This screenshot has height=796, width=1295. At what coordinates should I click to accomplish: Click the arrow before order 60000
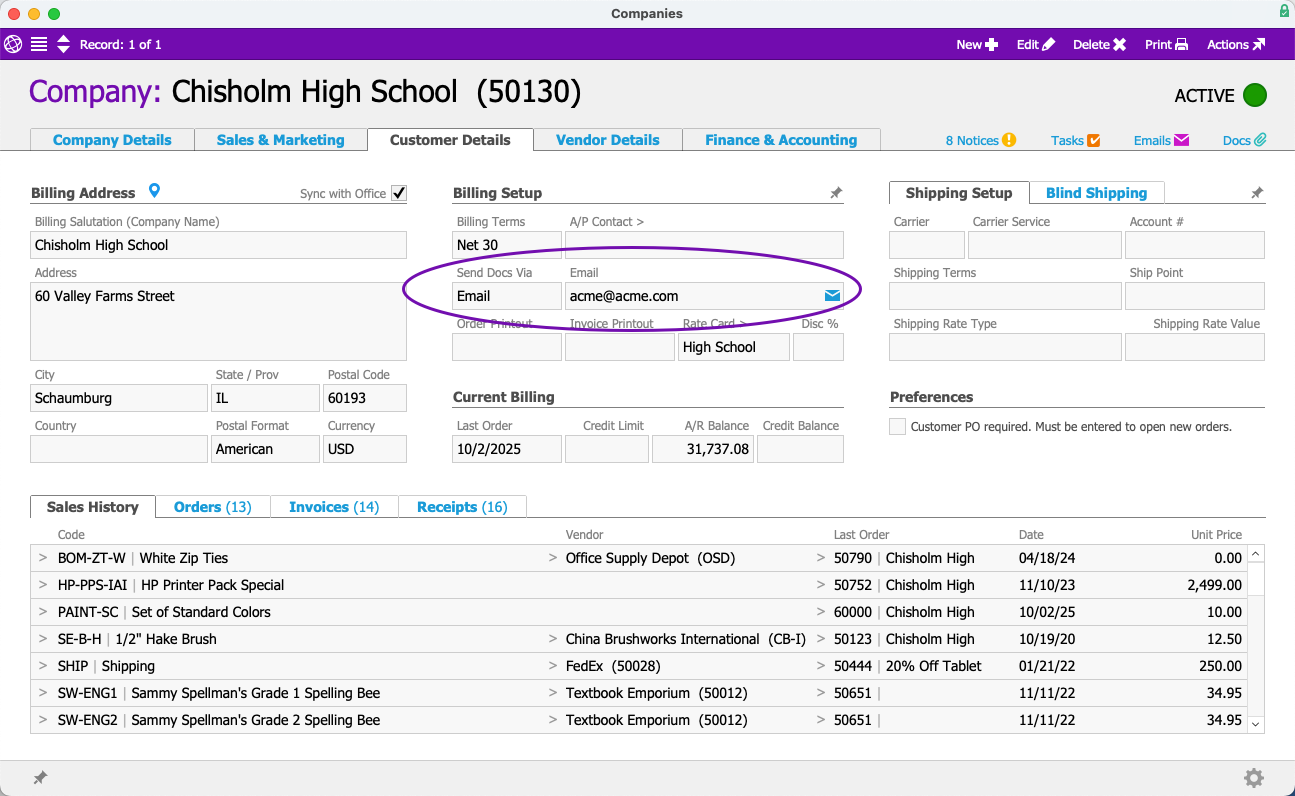coord(821,612)
